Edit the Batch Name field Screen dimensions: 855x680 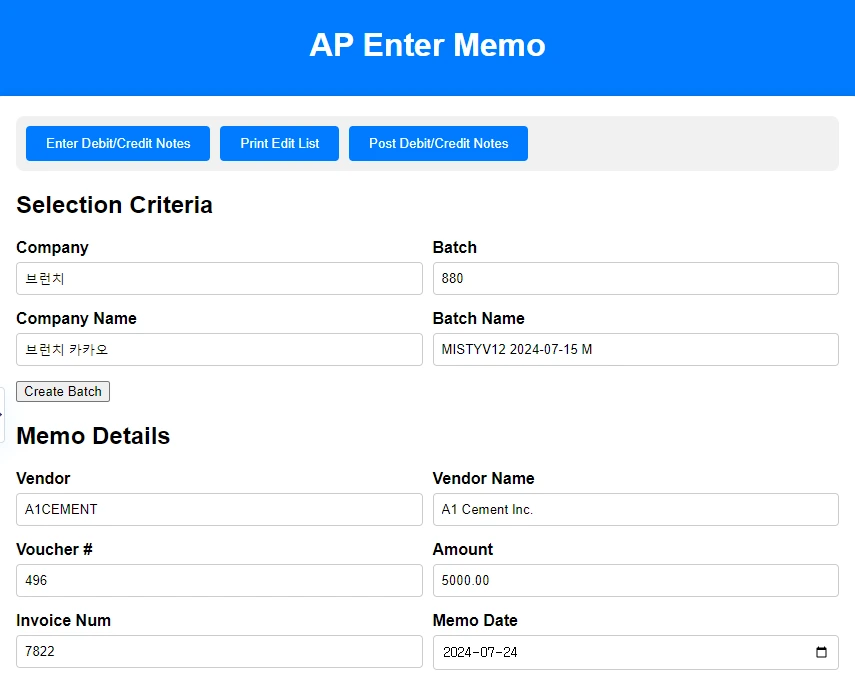click(x=635, y=350)
